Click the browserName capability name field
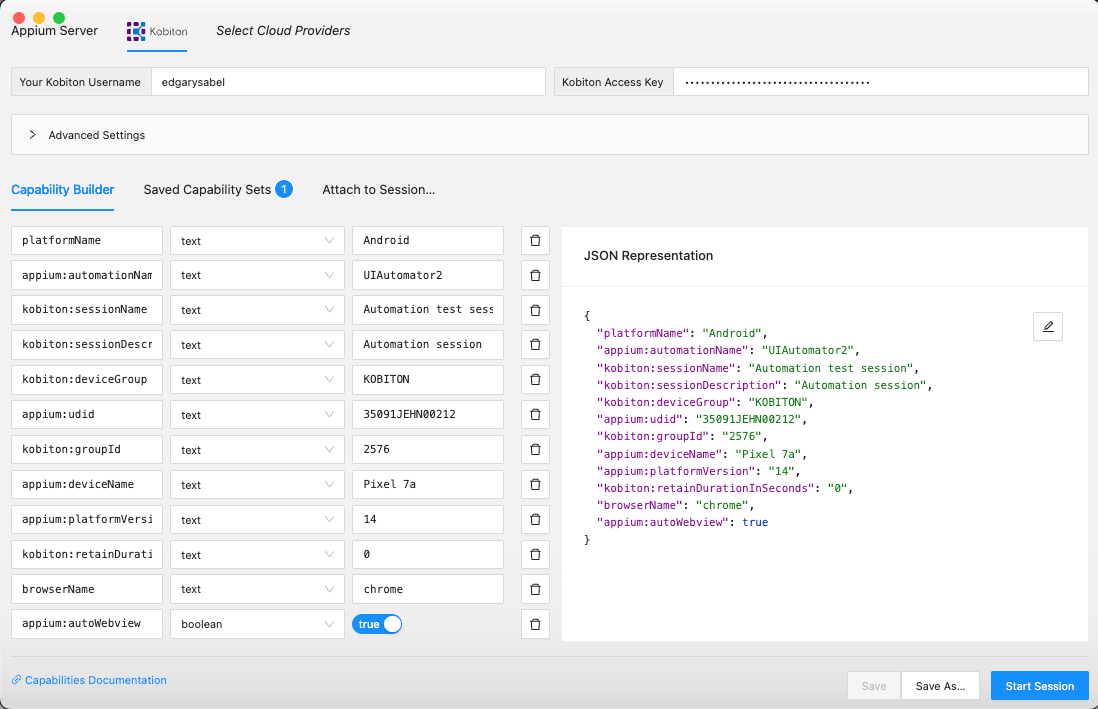The image size is (1098, 709). [x=87, y=589]
